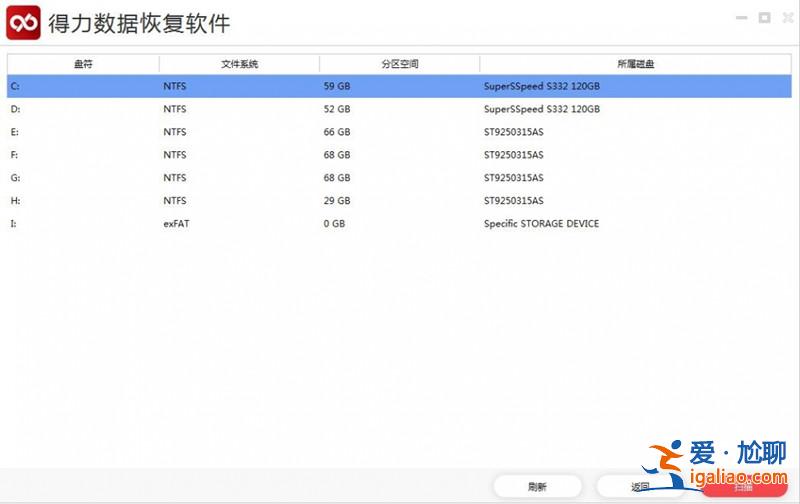Minimize the data recovery window
The image size is (800, 504).
pyautogui.click(x=741, y=18)
